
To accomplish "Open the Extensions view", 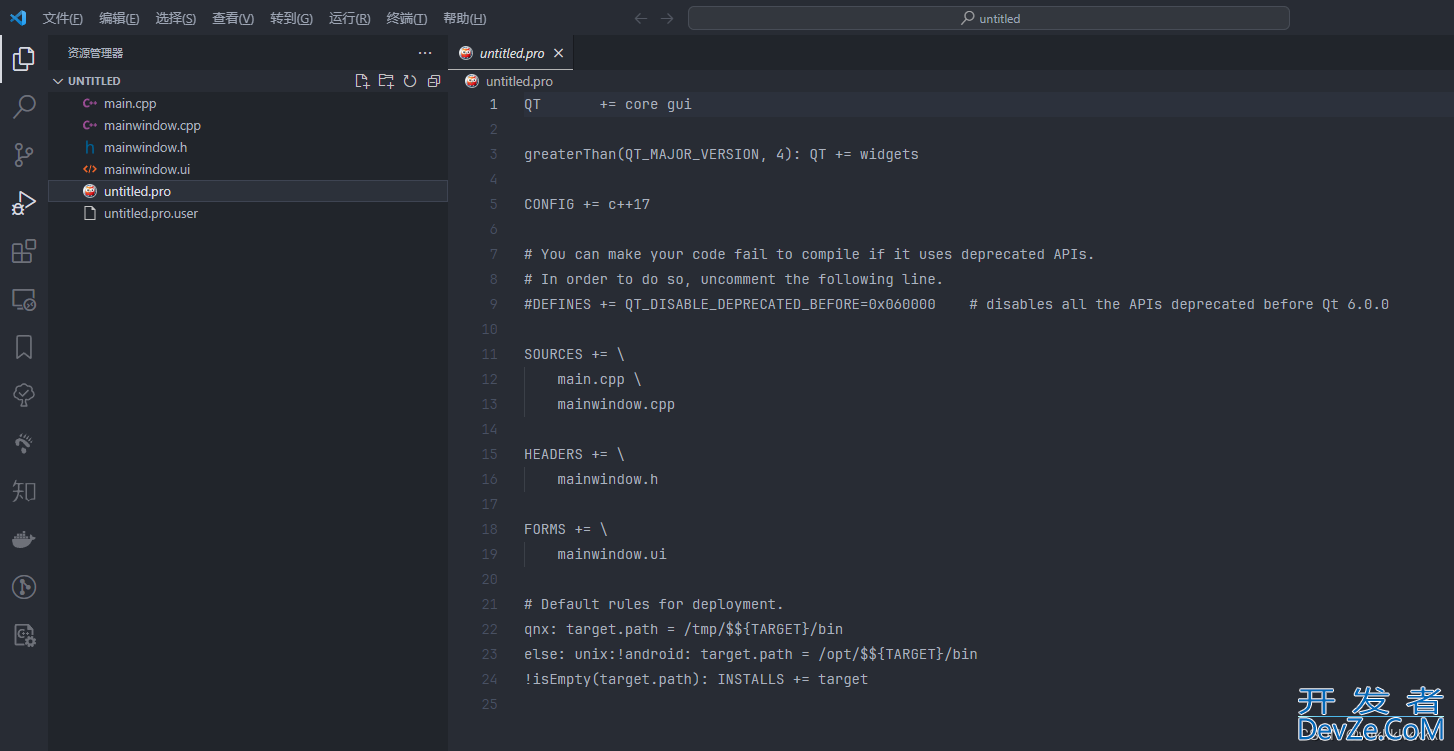I will coord(24,251).
